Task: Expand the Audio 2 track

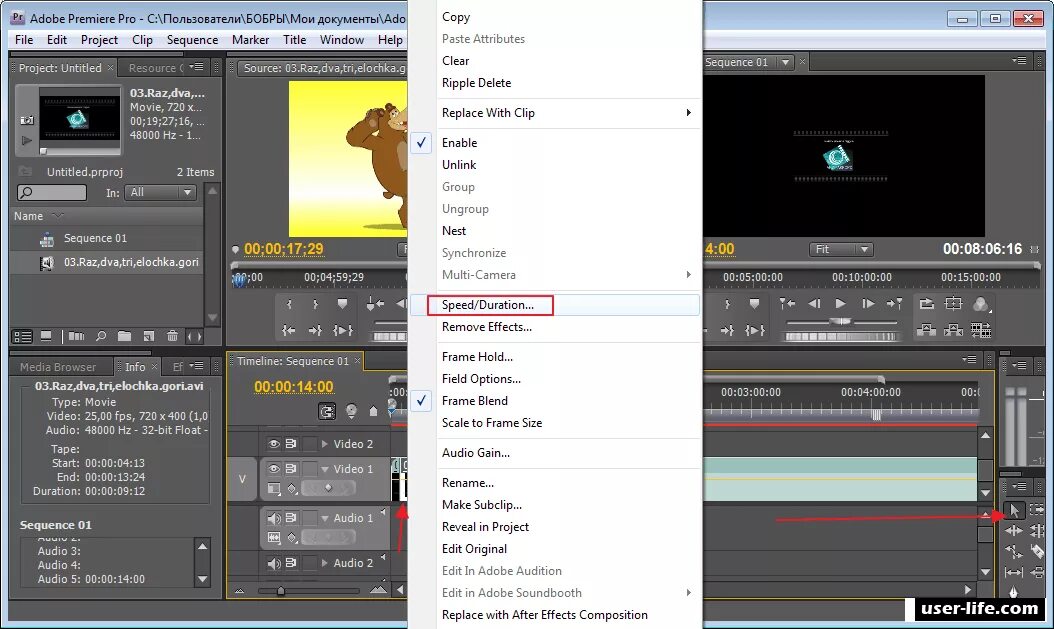Action: point(325,563)
